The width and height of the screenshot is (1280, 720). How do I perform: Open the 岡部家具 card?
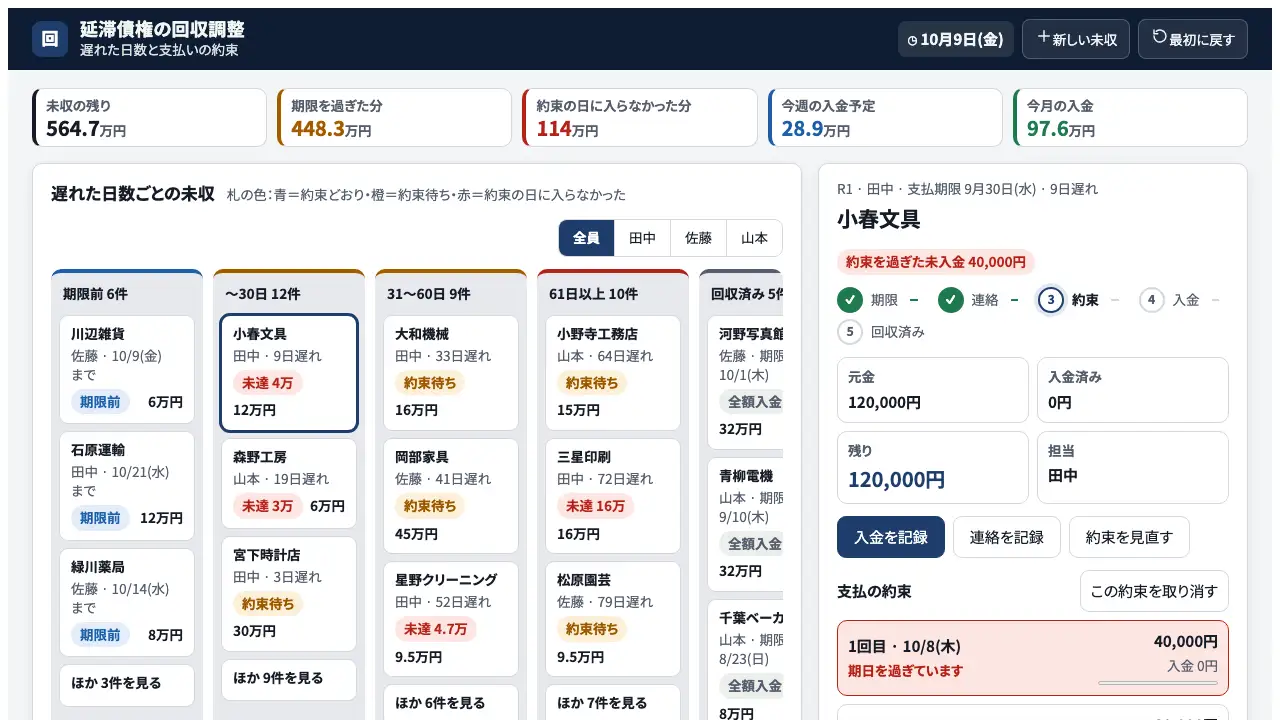pos(451,496)
